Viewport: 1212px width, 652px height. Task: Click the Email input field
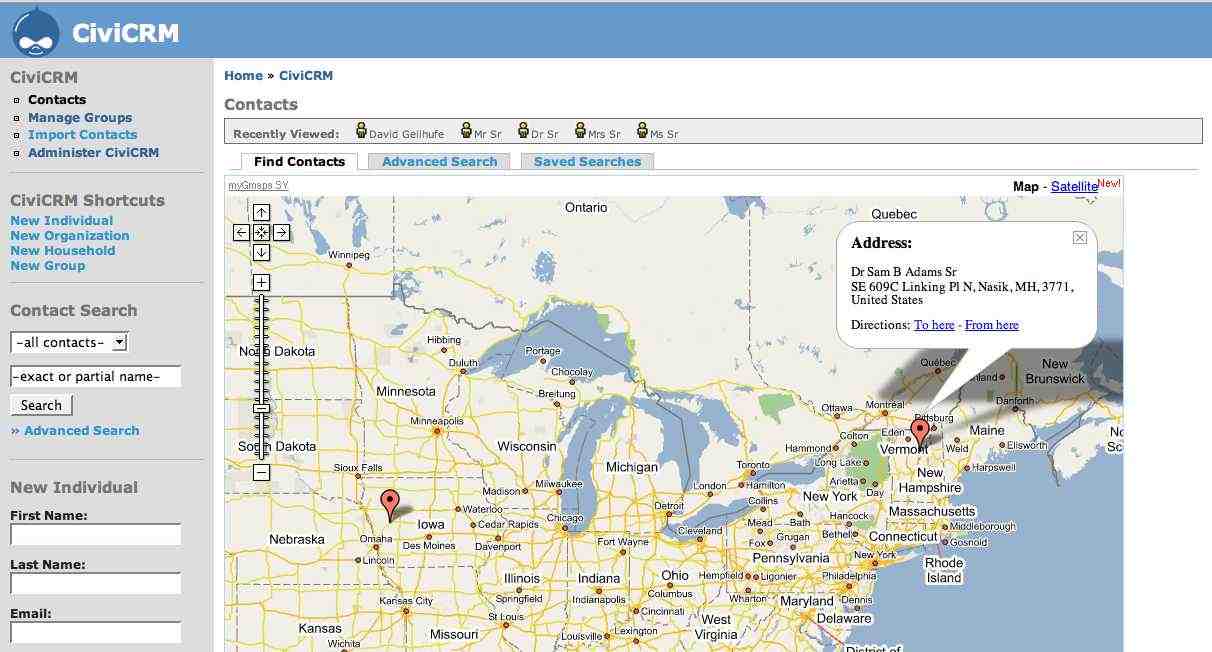[x=96, y=632]
